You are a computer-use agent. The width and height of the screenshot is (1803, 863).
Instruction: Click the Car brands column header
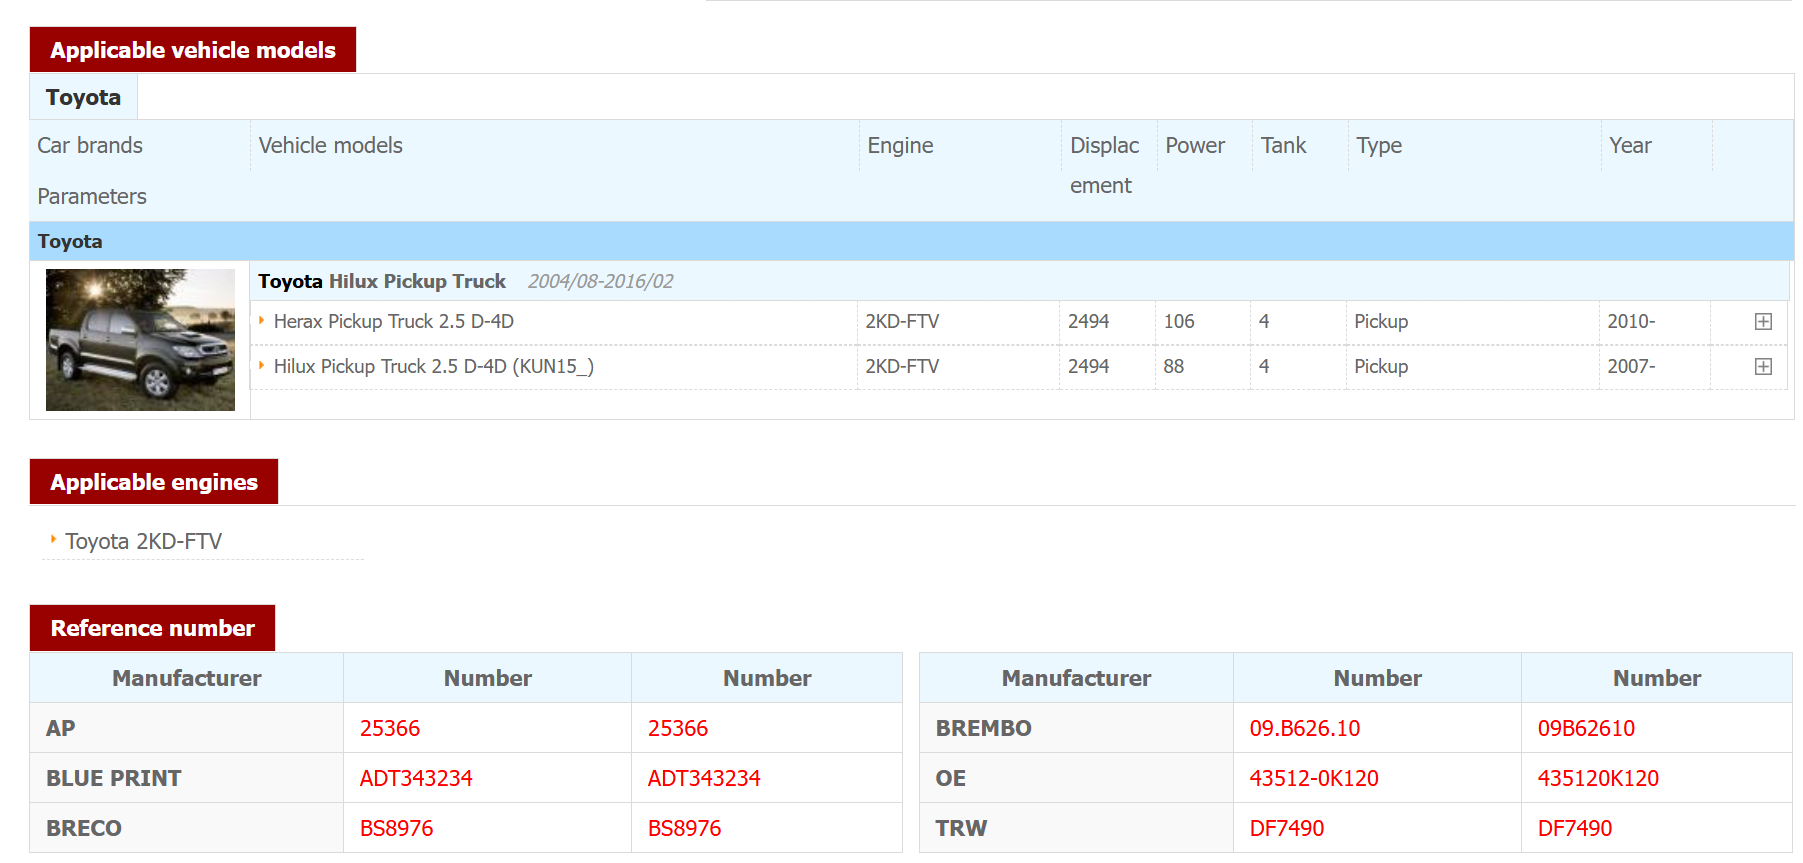pos(90,145)
